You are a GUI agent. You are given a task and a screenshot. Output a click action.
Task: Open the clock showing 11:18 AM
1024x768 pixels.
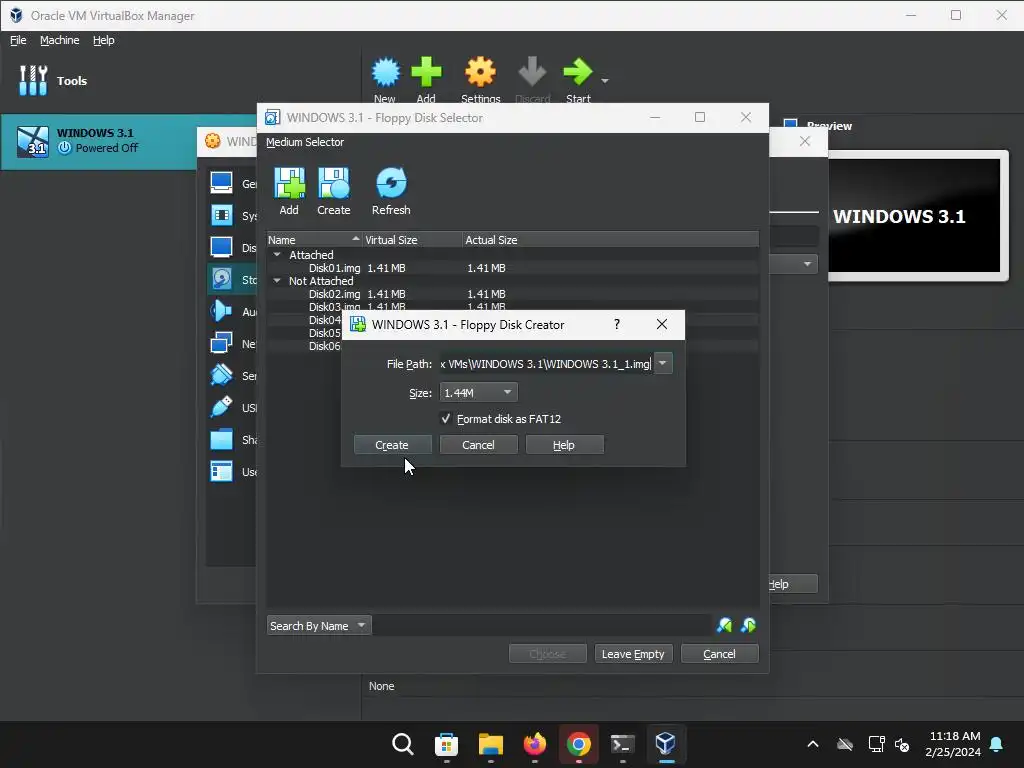(x=953, y=744)
